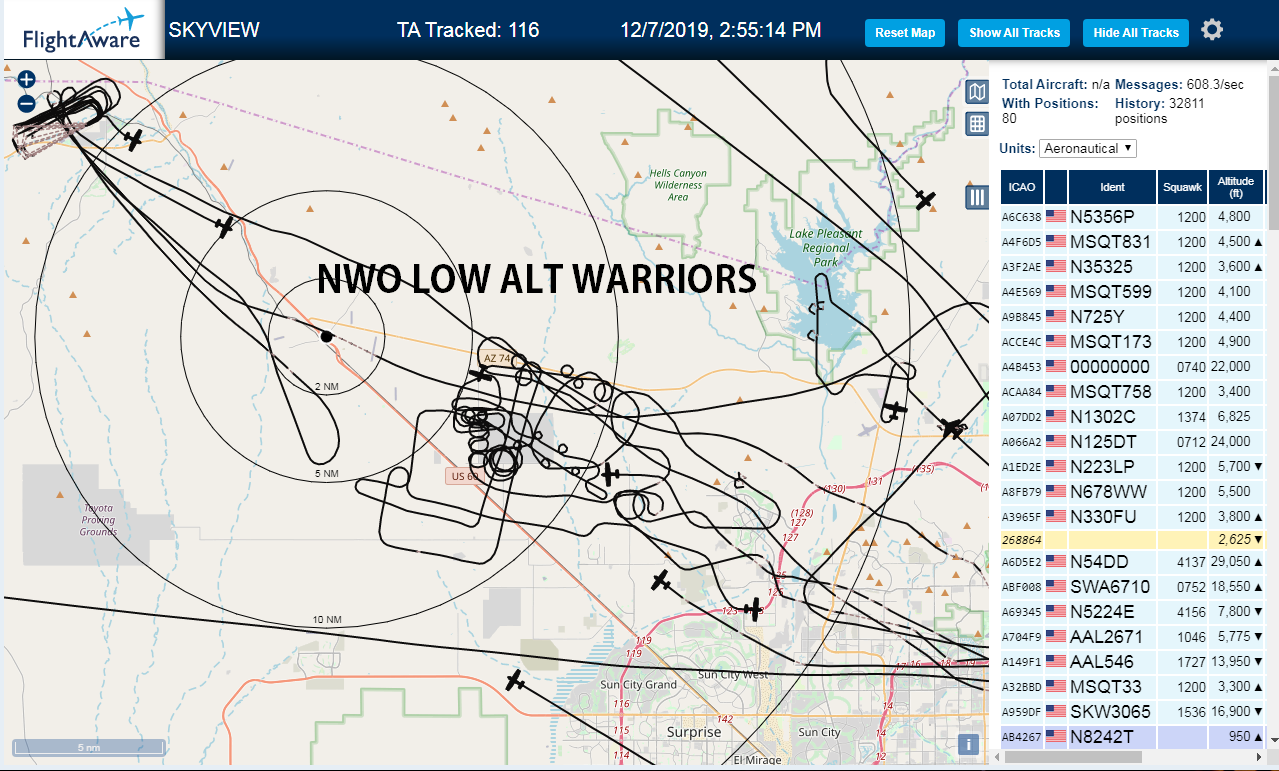Image resolution: width=1279 pixels, height=771 pixels.
Task: Sort table by Ident header
Action: pos(1112,187)
